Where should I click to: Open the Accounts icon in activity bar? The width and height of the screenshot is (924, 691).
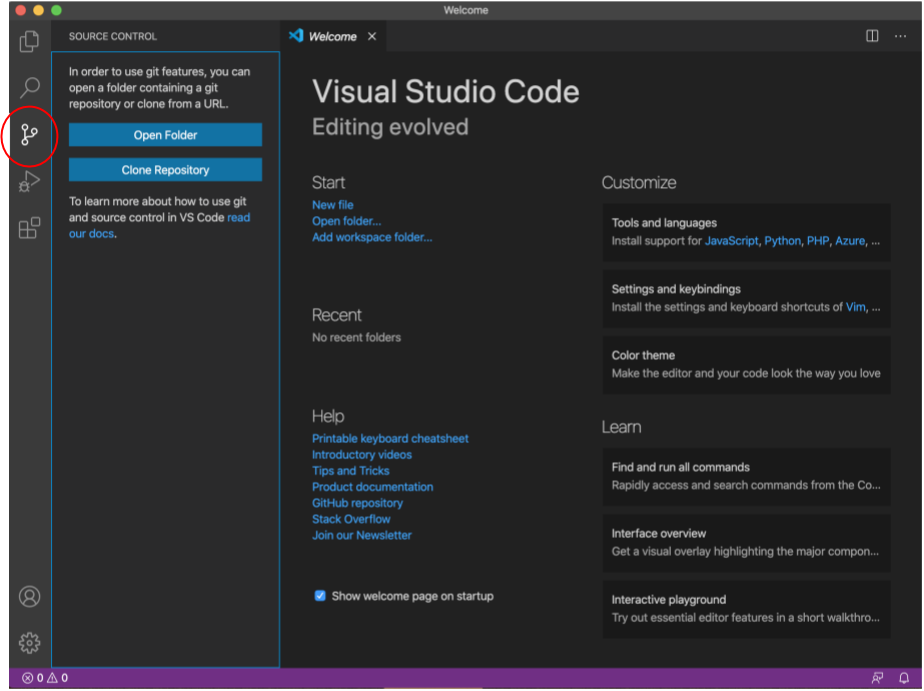click(x=29, y=597)
